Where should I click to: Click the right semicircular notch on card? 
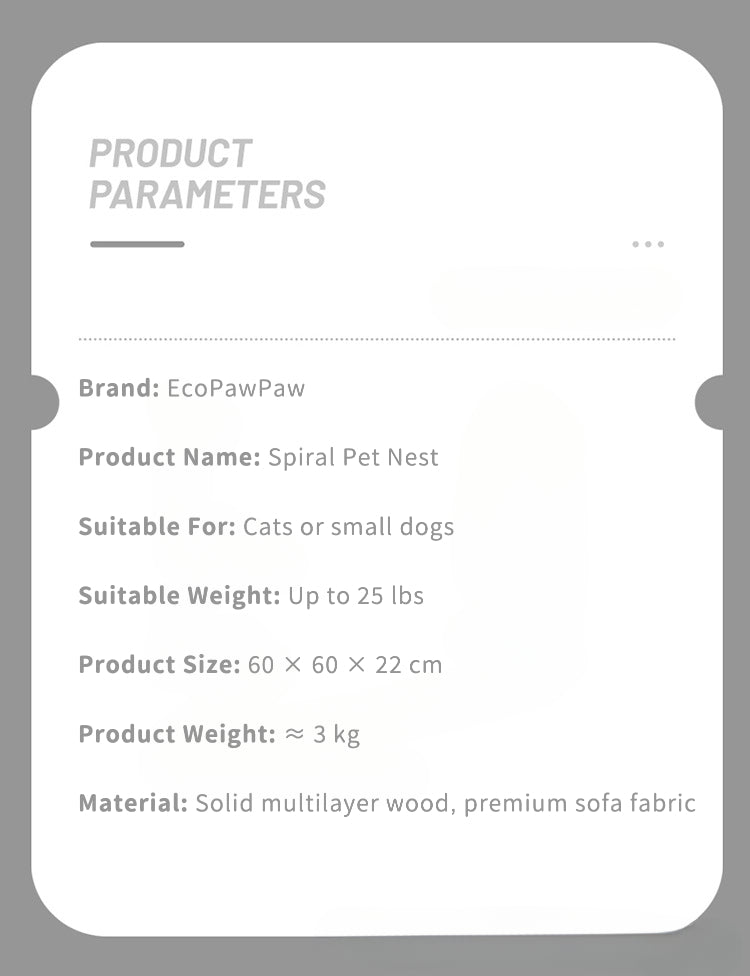coord(708,402)
